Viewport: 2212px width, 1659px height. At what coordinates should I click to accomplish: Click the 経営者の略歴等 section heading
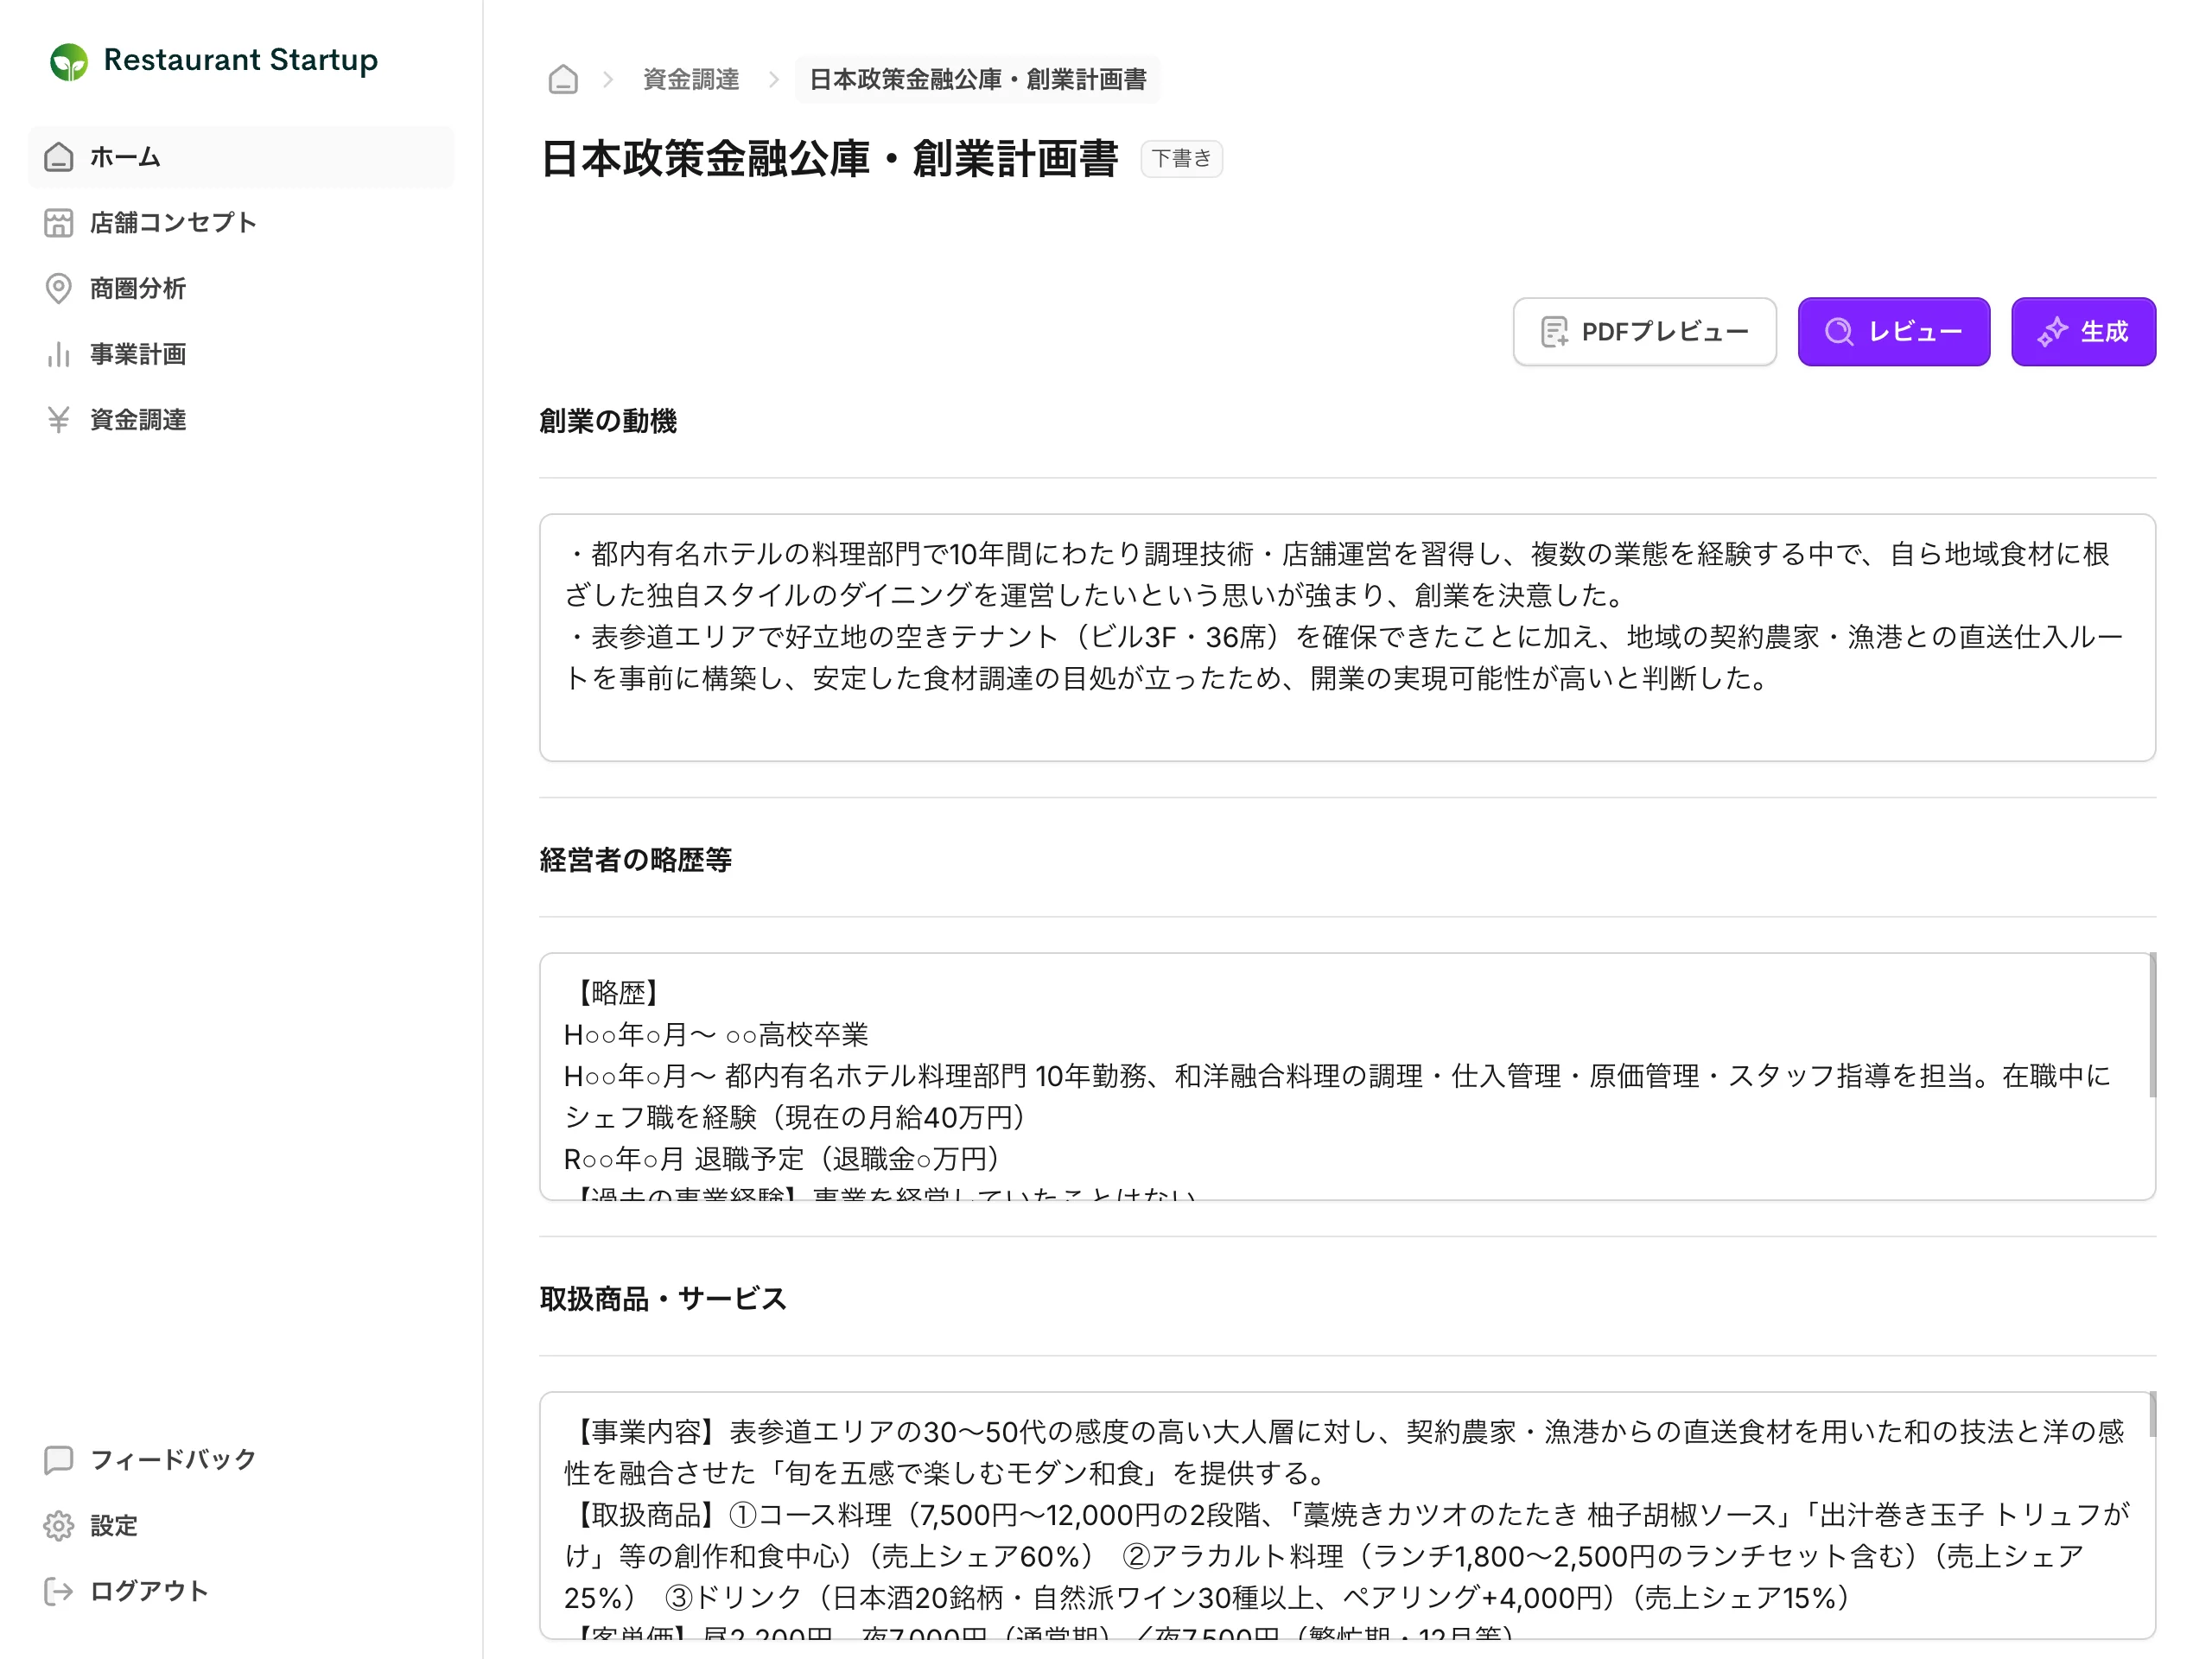(x=635, y=860)
